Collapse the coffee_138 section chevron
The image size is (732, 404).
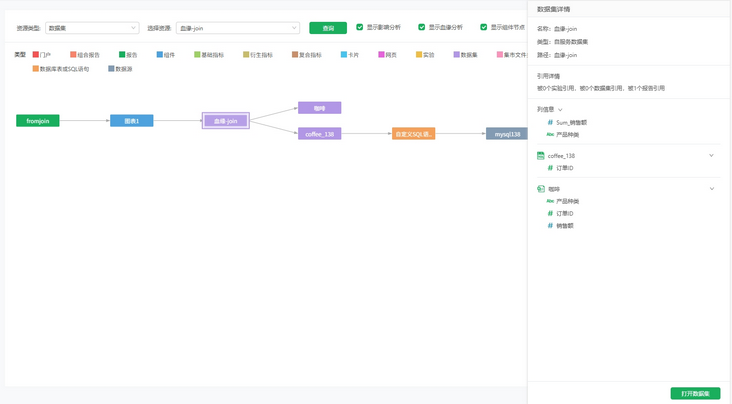[711, 156]
